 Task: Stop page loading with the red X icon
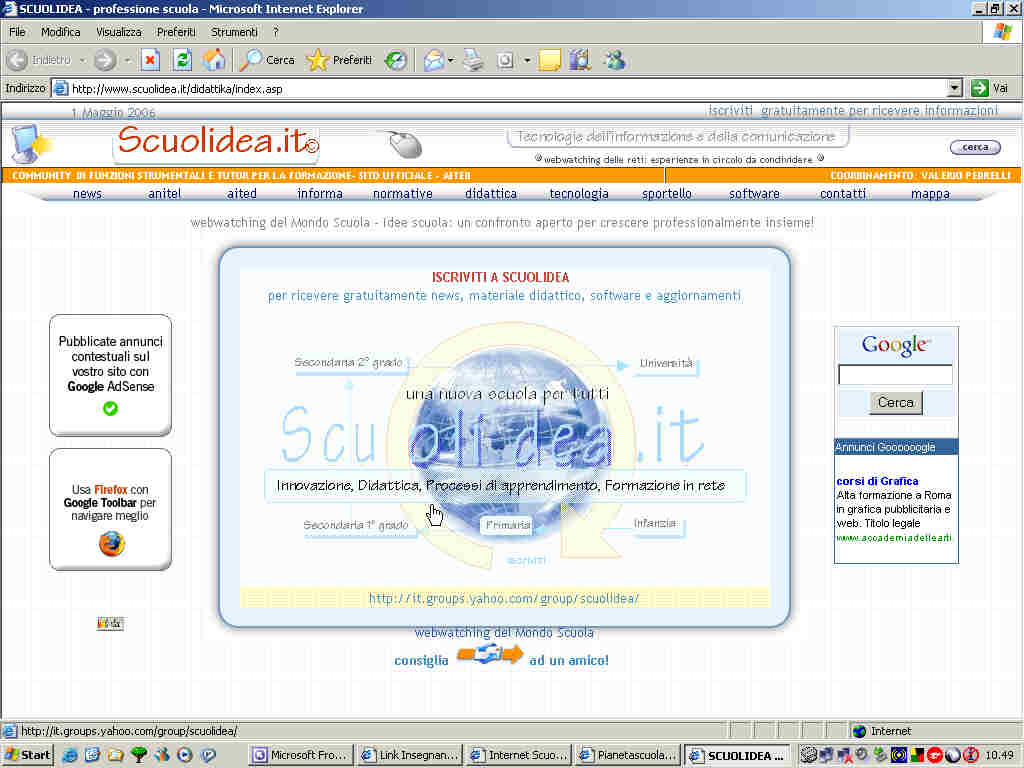150,60
